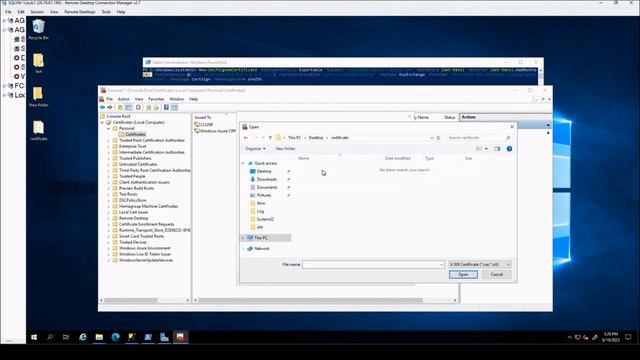This screenshot has width=640, height=360.
Task: Collapse Certificates (Local Computer) node
Action: [x=102, y=122]
